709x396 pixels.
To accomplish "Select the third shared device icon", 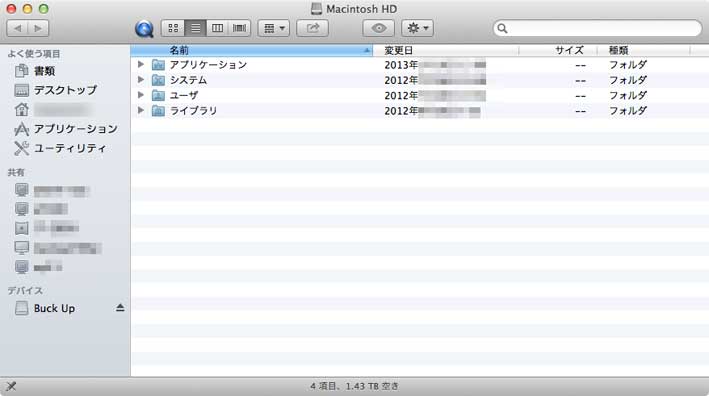I will coord(22,228).
